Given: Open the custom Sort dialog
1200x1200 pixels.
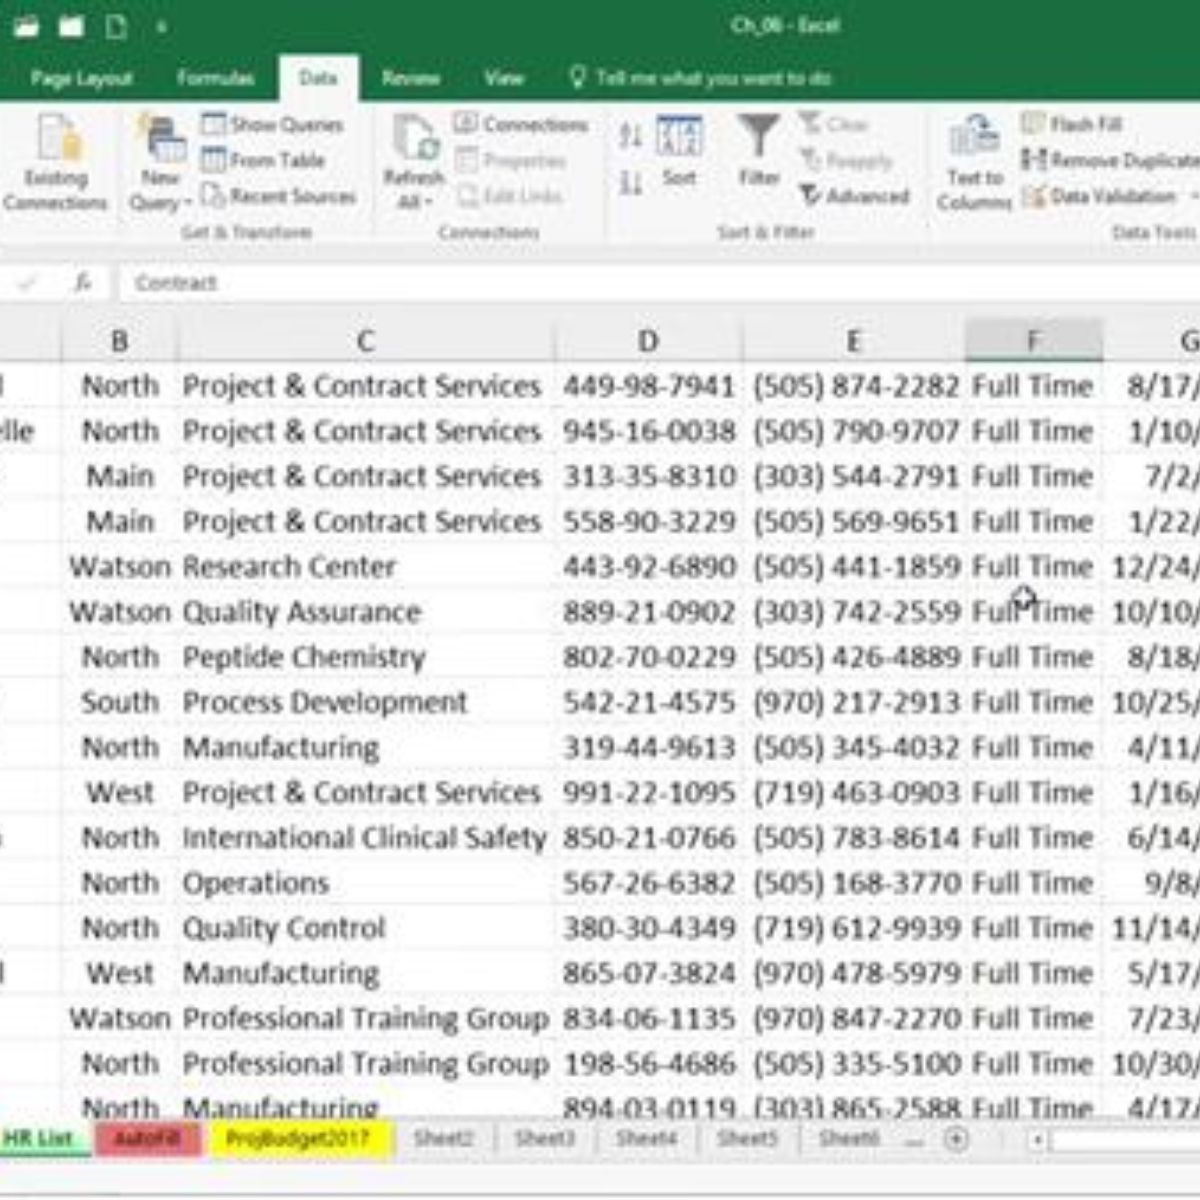Looking at the screenshot, I should pos(679,152).
